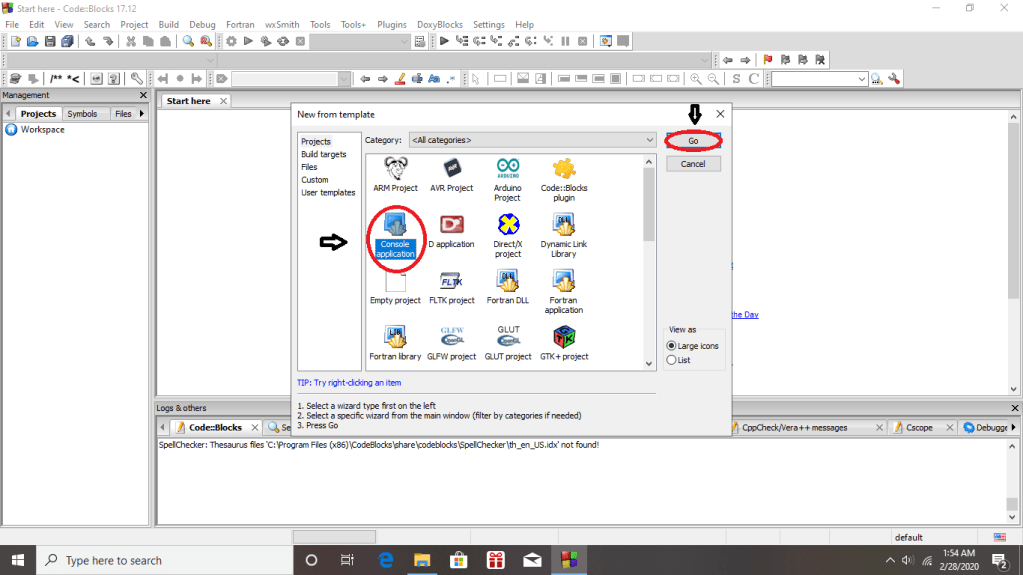Switch to the Symbols tab

click(x=82, y=114)
